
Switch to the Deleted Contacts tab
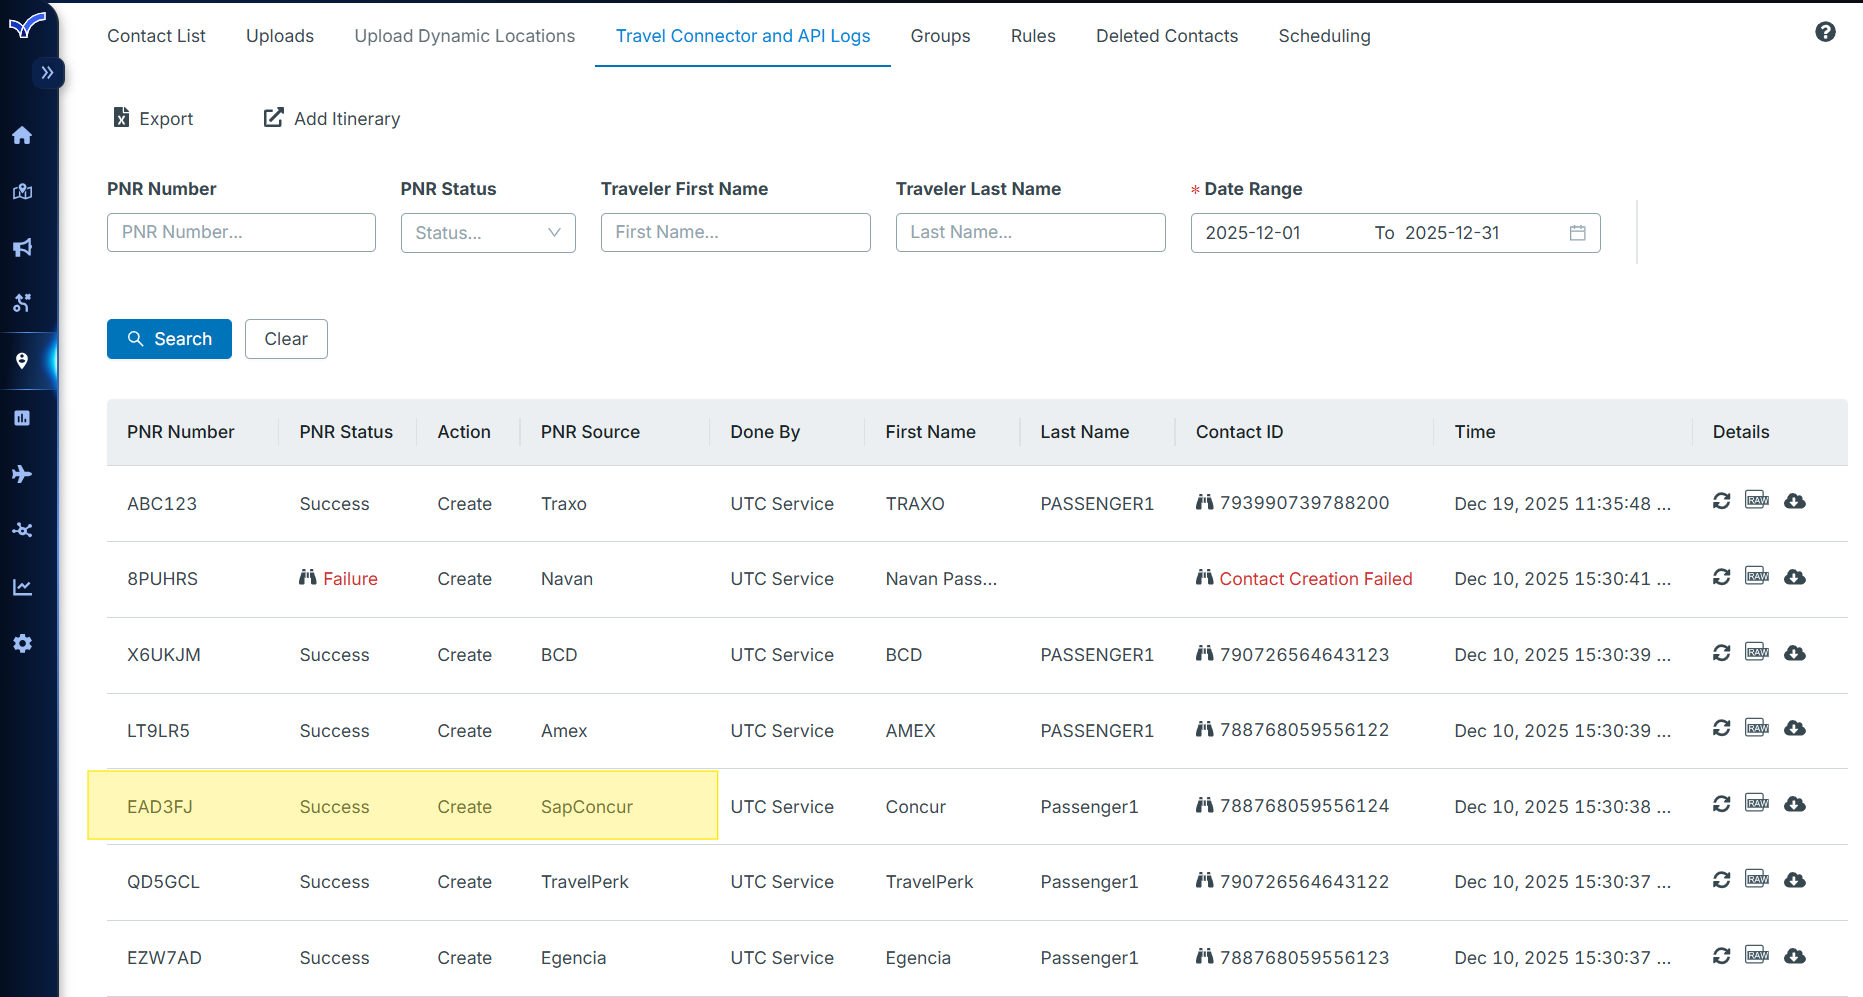pyautogui.click(x=1166, y=36)
